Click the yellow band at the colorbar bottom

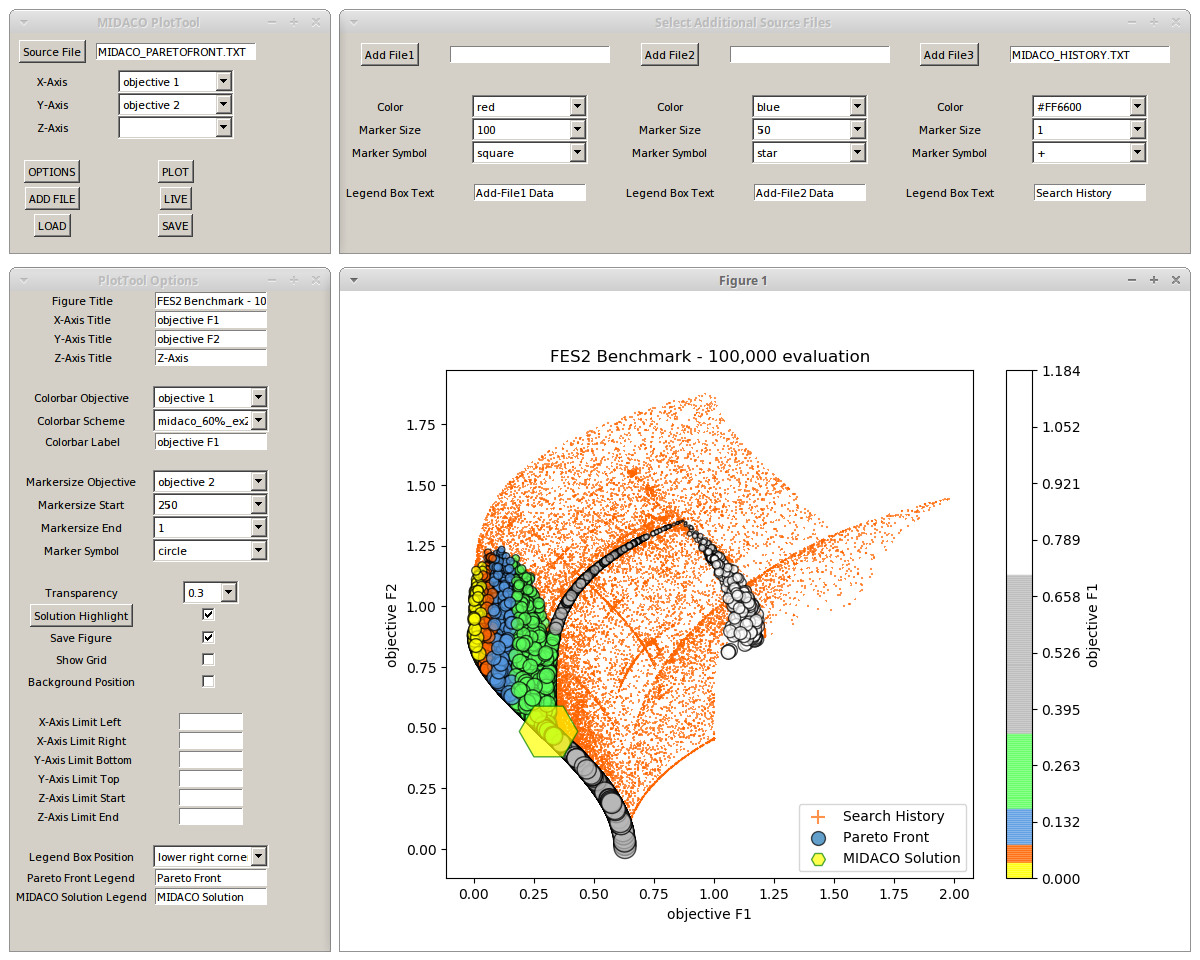1019,870
